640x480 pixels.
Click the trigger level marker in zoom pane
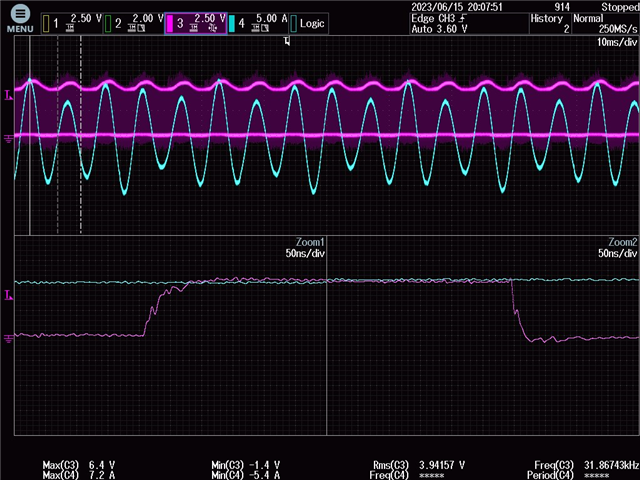click(9, 294)
